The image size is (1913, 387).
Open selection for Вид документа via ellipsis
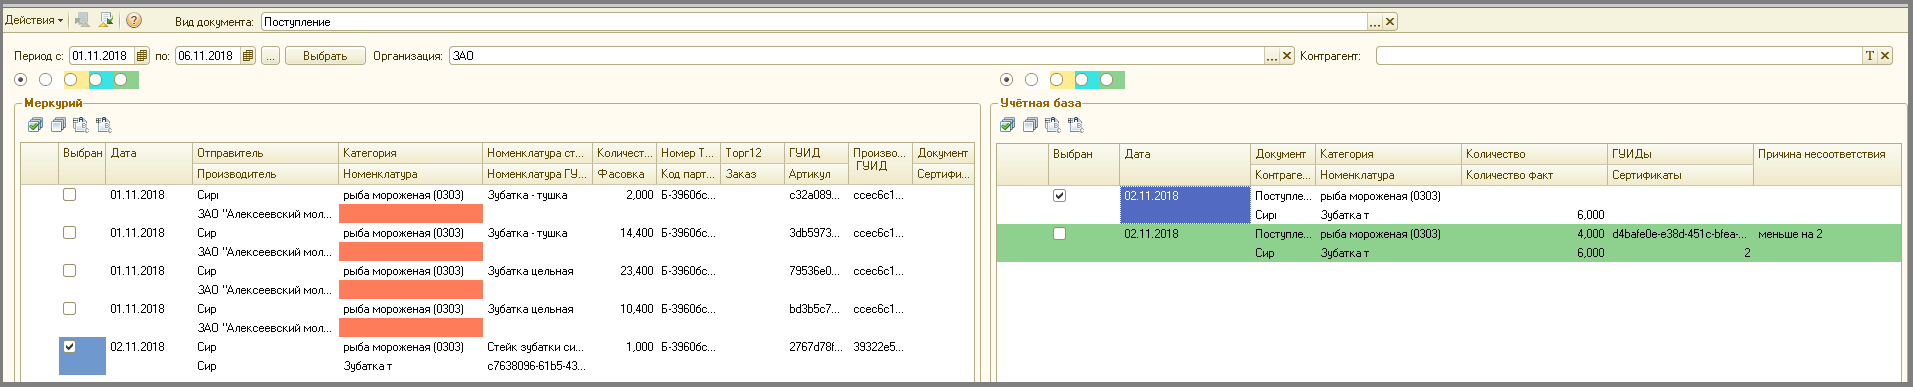click(1375, 22)
